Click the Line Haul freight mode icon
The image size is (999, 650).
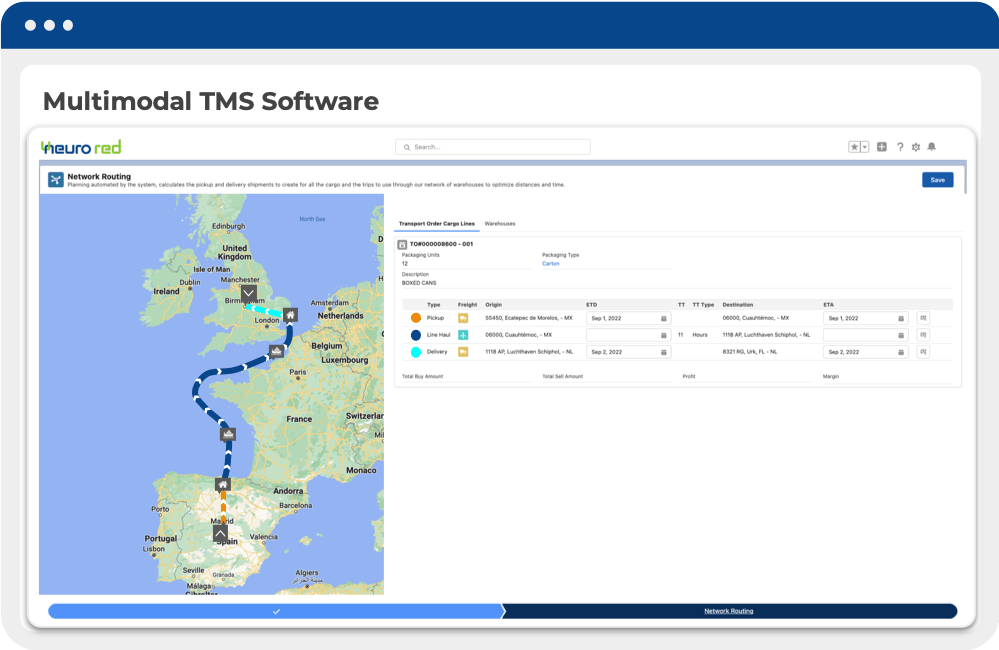point(463,335)
